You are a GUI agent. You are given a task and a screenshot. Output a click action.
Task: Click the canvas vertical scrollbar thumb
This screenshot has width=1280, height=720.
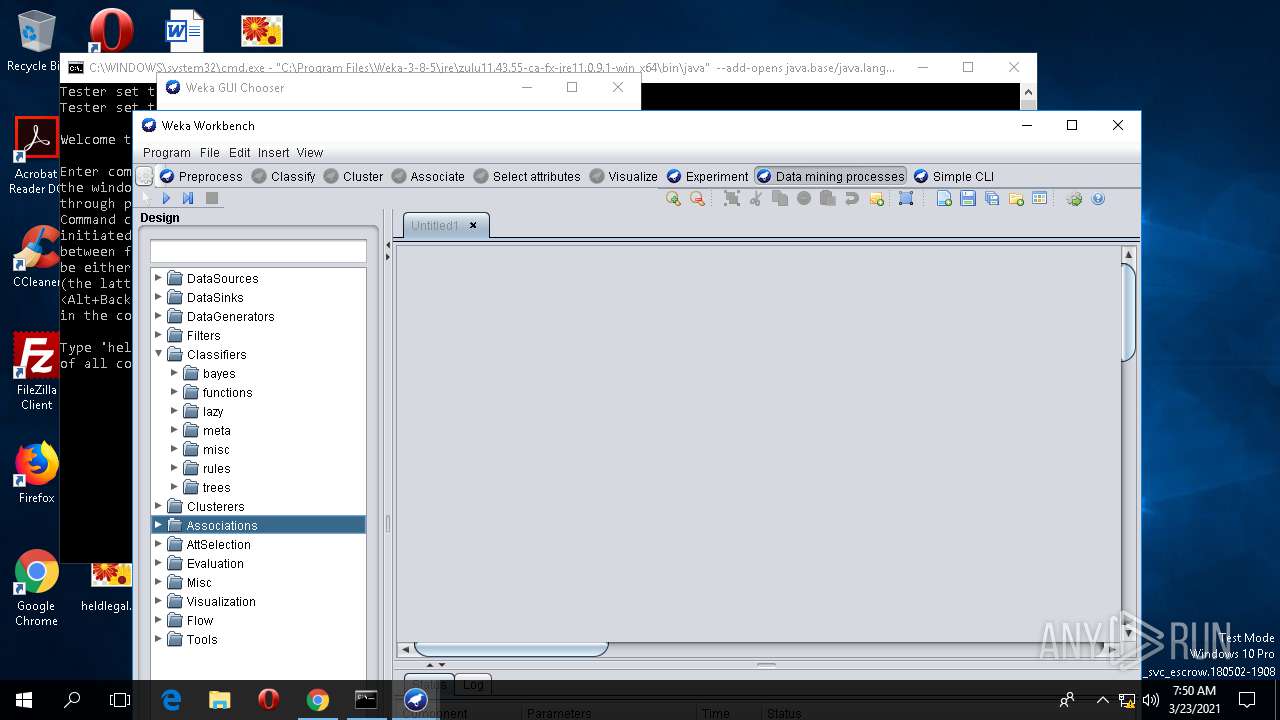pos(1128,311)
